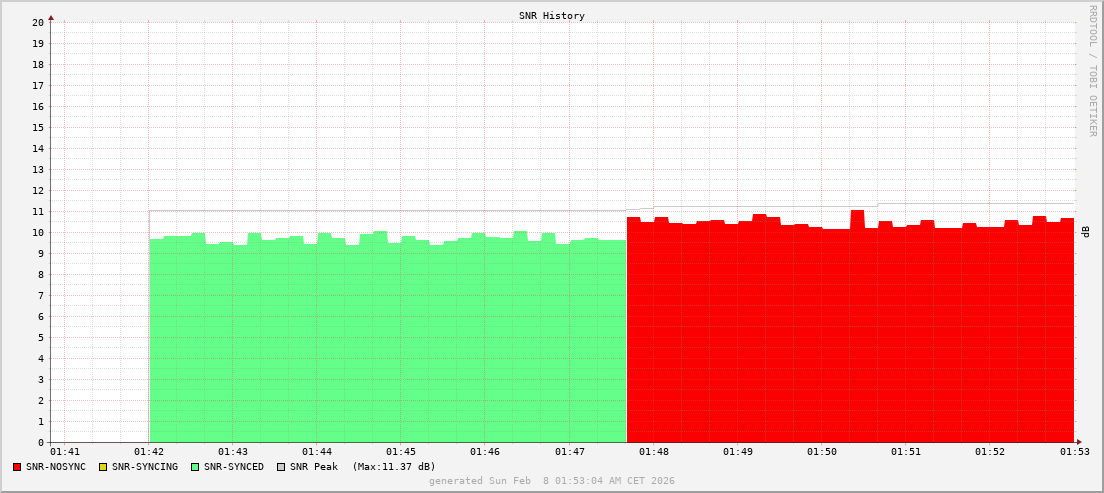1104x493 pixels.
Task: Click the SNR History chart title
Action: click(x=552, y=16)
